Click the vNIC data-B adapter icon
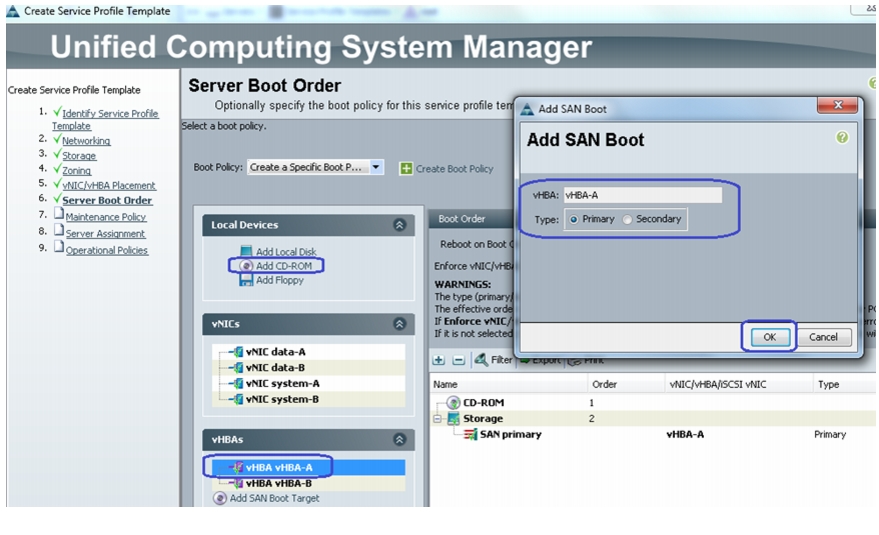Image resolution: width=879 pixels, height=535 pixels. [x=238, y=367]
